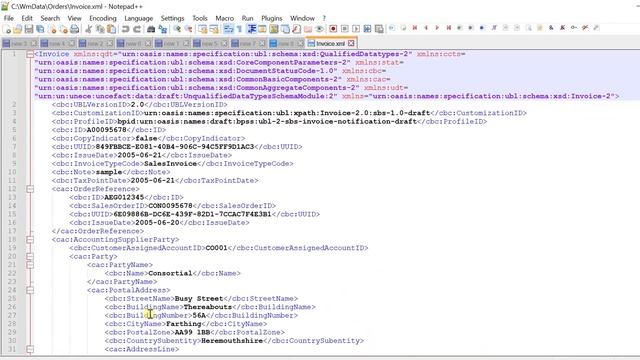Click the value 'CON0095678' in SalesOrderID
Image resolution: width=640 pixels, height=360 pixels.
coord(171,206)
